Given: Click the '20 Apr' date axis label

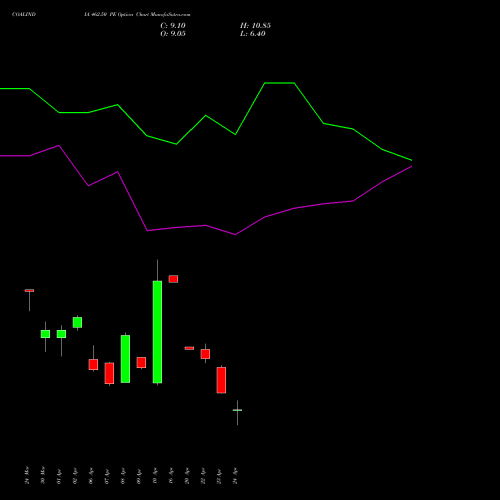Looking at the screenshot, I should tap(187, 476).
